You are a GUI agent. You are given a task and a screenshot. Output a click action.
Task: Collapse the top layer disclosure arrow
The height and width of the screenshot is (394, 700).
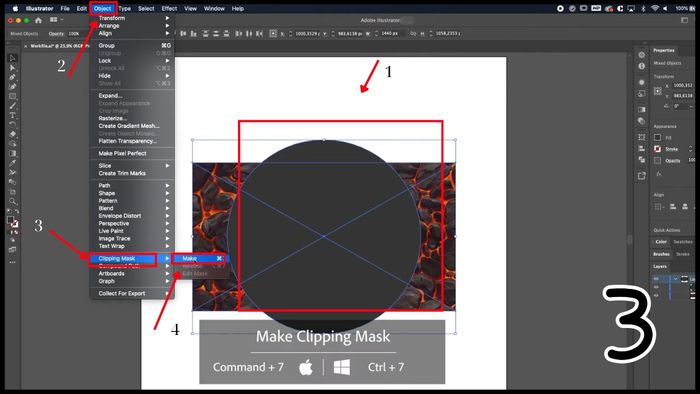676,279
